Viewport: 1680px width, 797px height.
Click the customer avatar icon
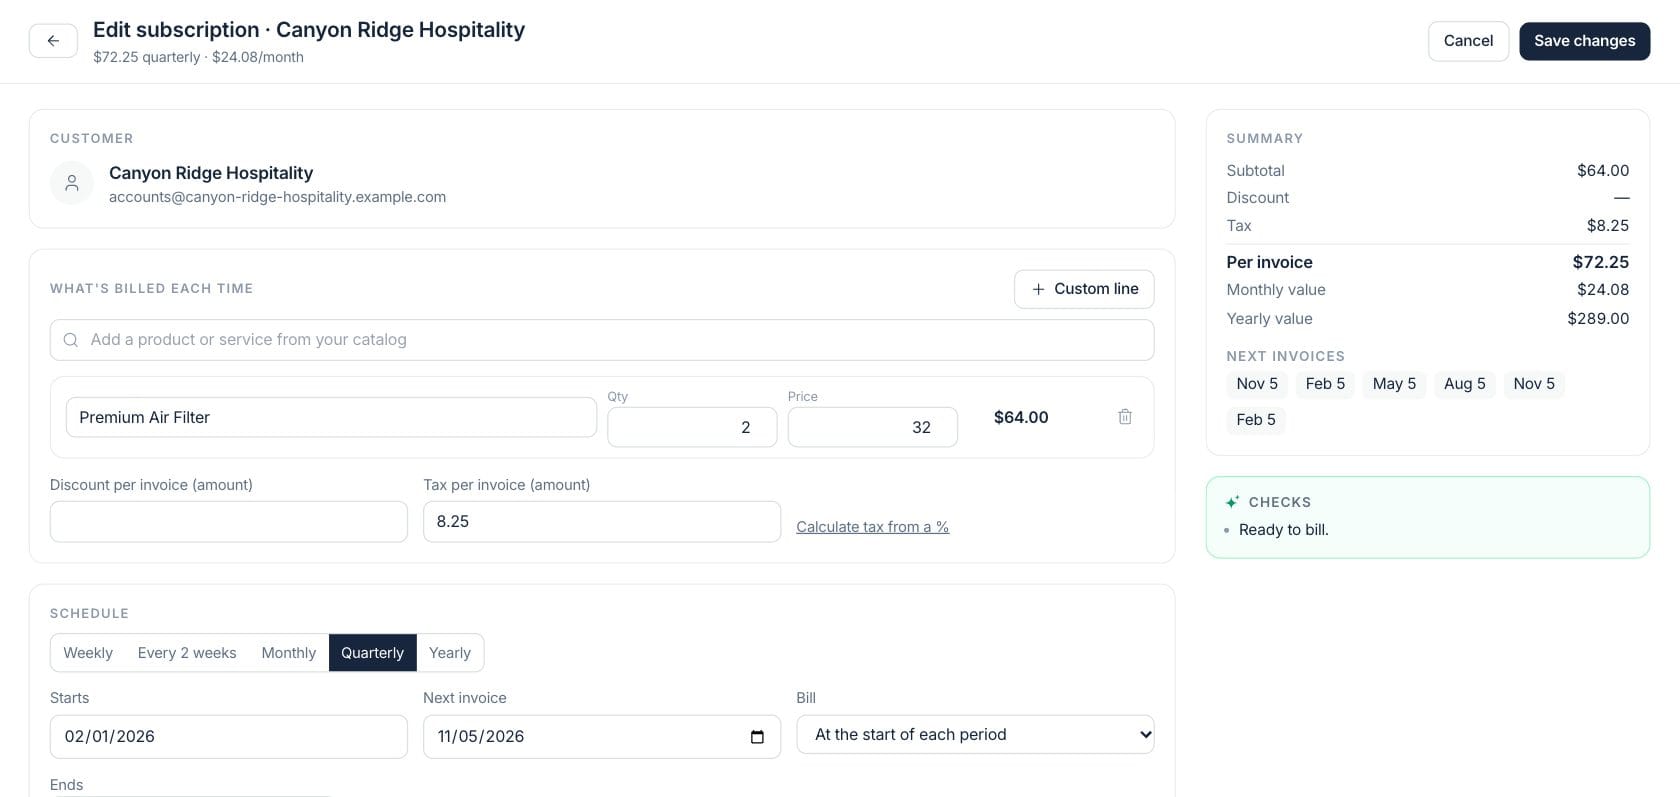click(72, 183)
